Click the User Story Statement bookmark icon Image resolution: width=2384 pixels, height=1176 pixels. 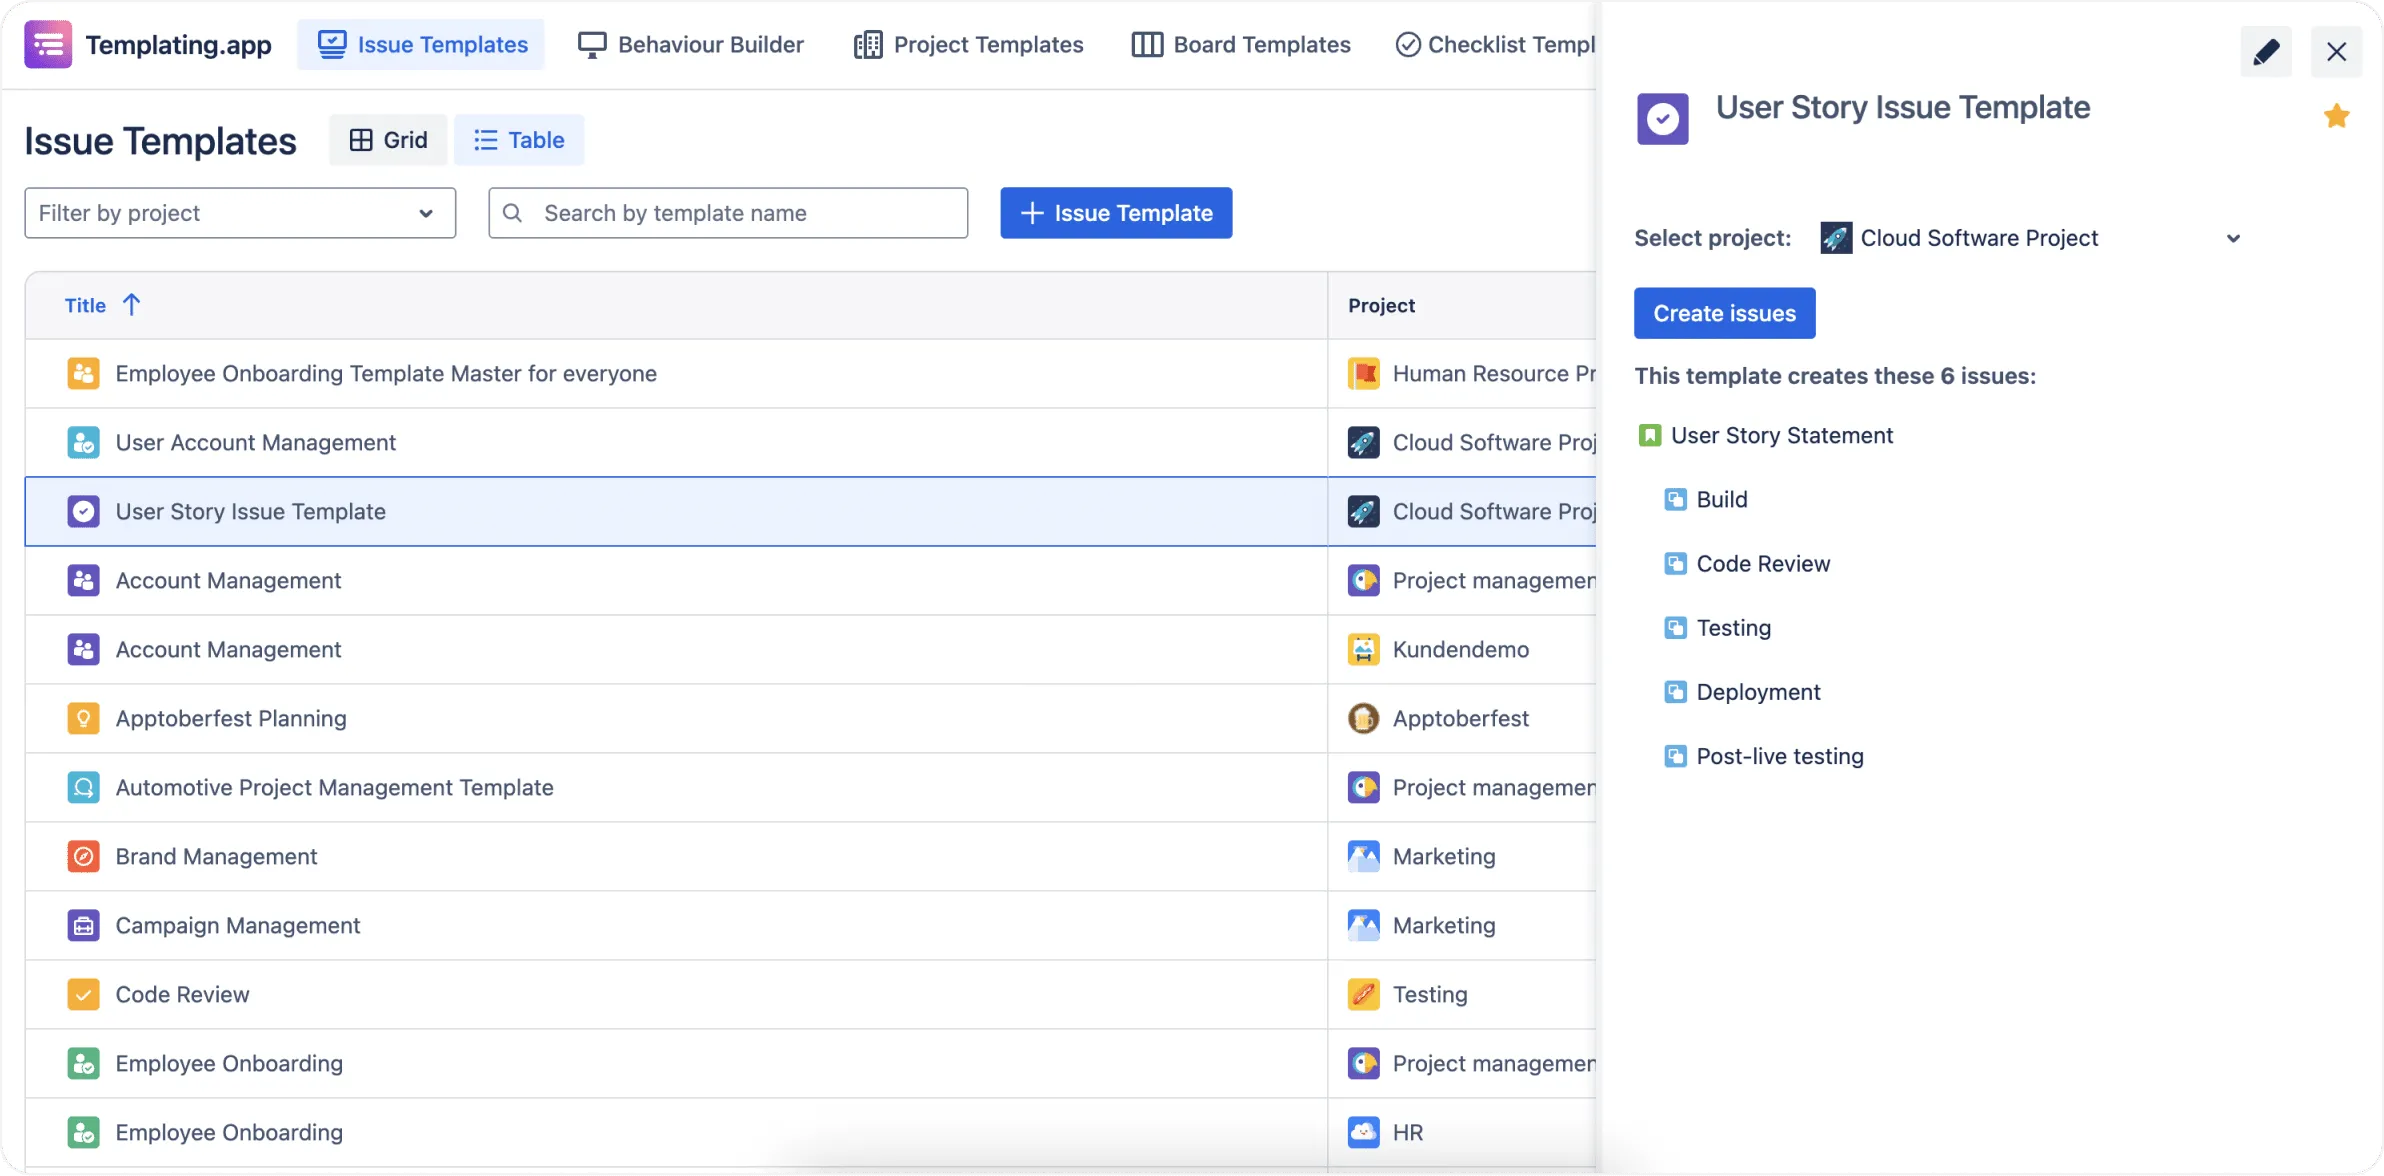pos(1650,435)
